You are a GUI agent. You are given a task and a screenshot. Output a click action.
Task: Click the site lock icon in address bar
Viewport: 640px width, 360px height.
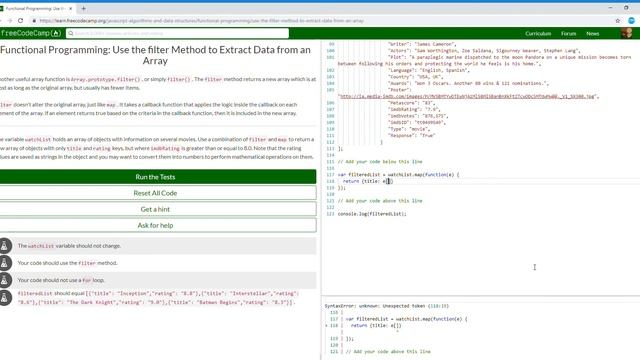point(34,20)
